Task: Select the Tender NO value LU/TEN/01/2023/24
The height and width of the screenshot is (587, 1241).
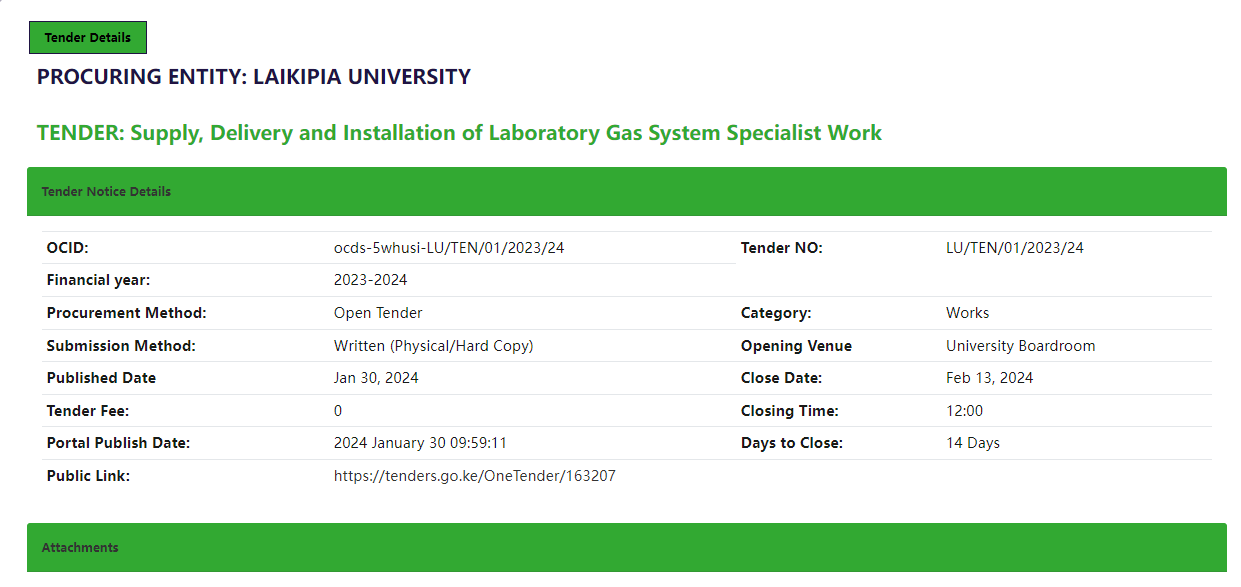Action: pyautogui.click(x=1014, y=248)
